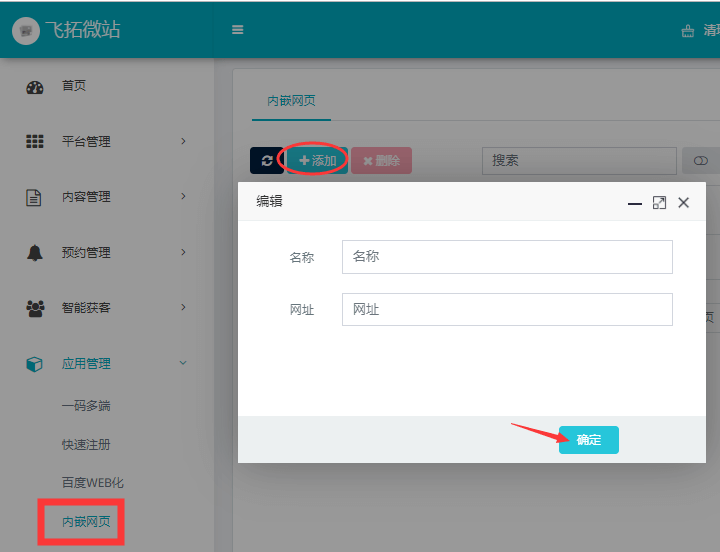Viewport: 720px width, 552px height.
Task: Expand 内容管理 chevron arrow
Action: (x=183, y=196)
